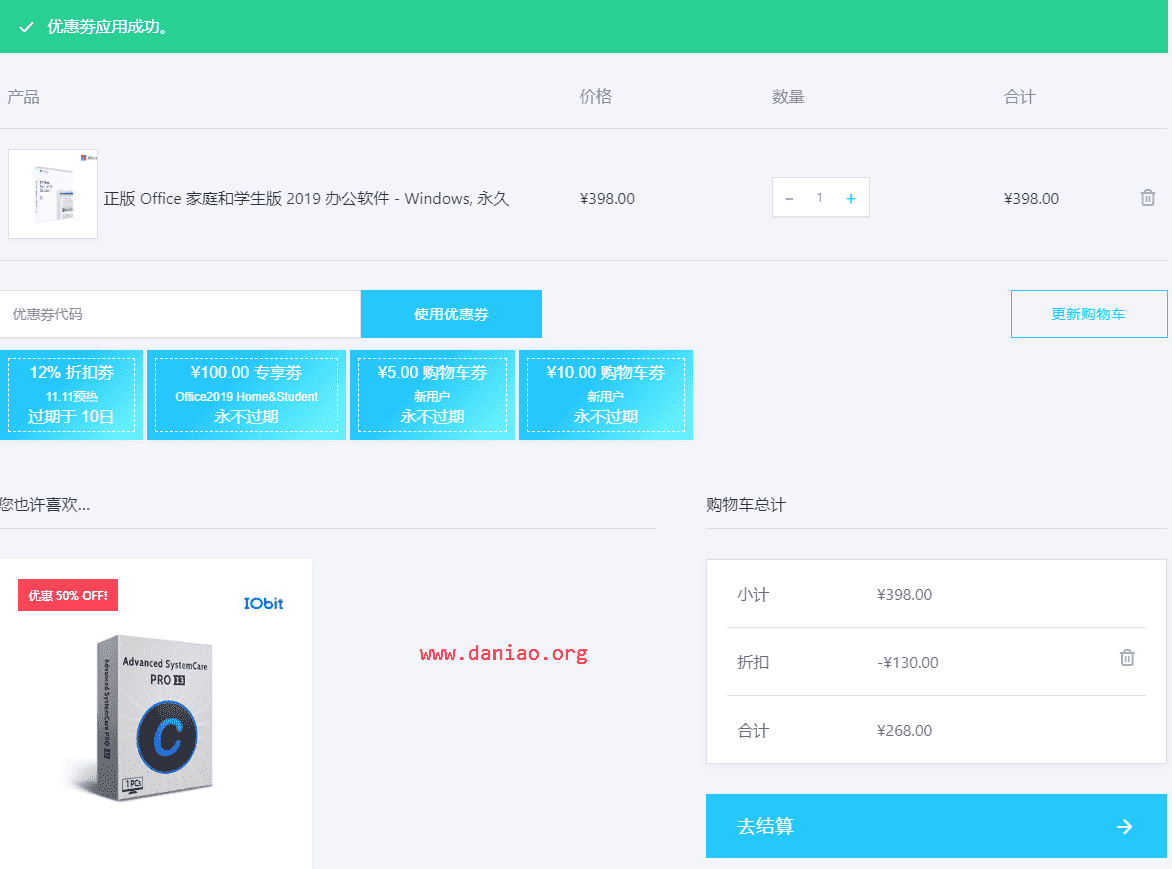Choose the ¥5.00 购物车券 coupon
Viewport: 1172px width, 869px height.
point(432,395)
